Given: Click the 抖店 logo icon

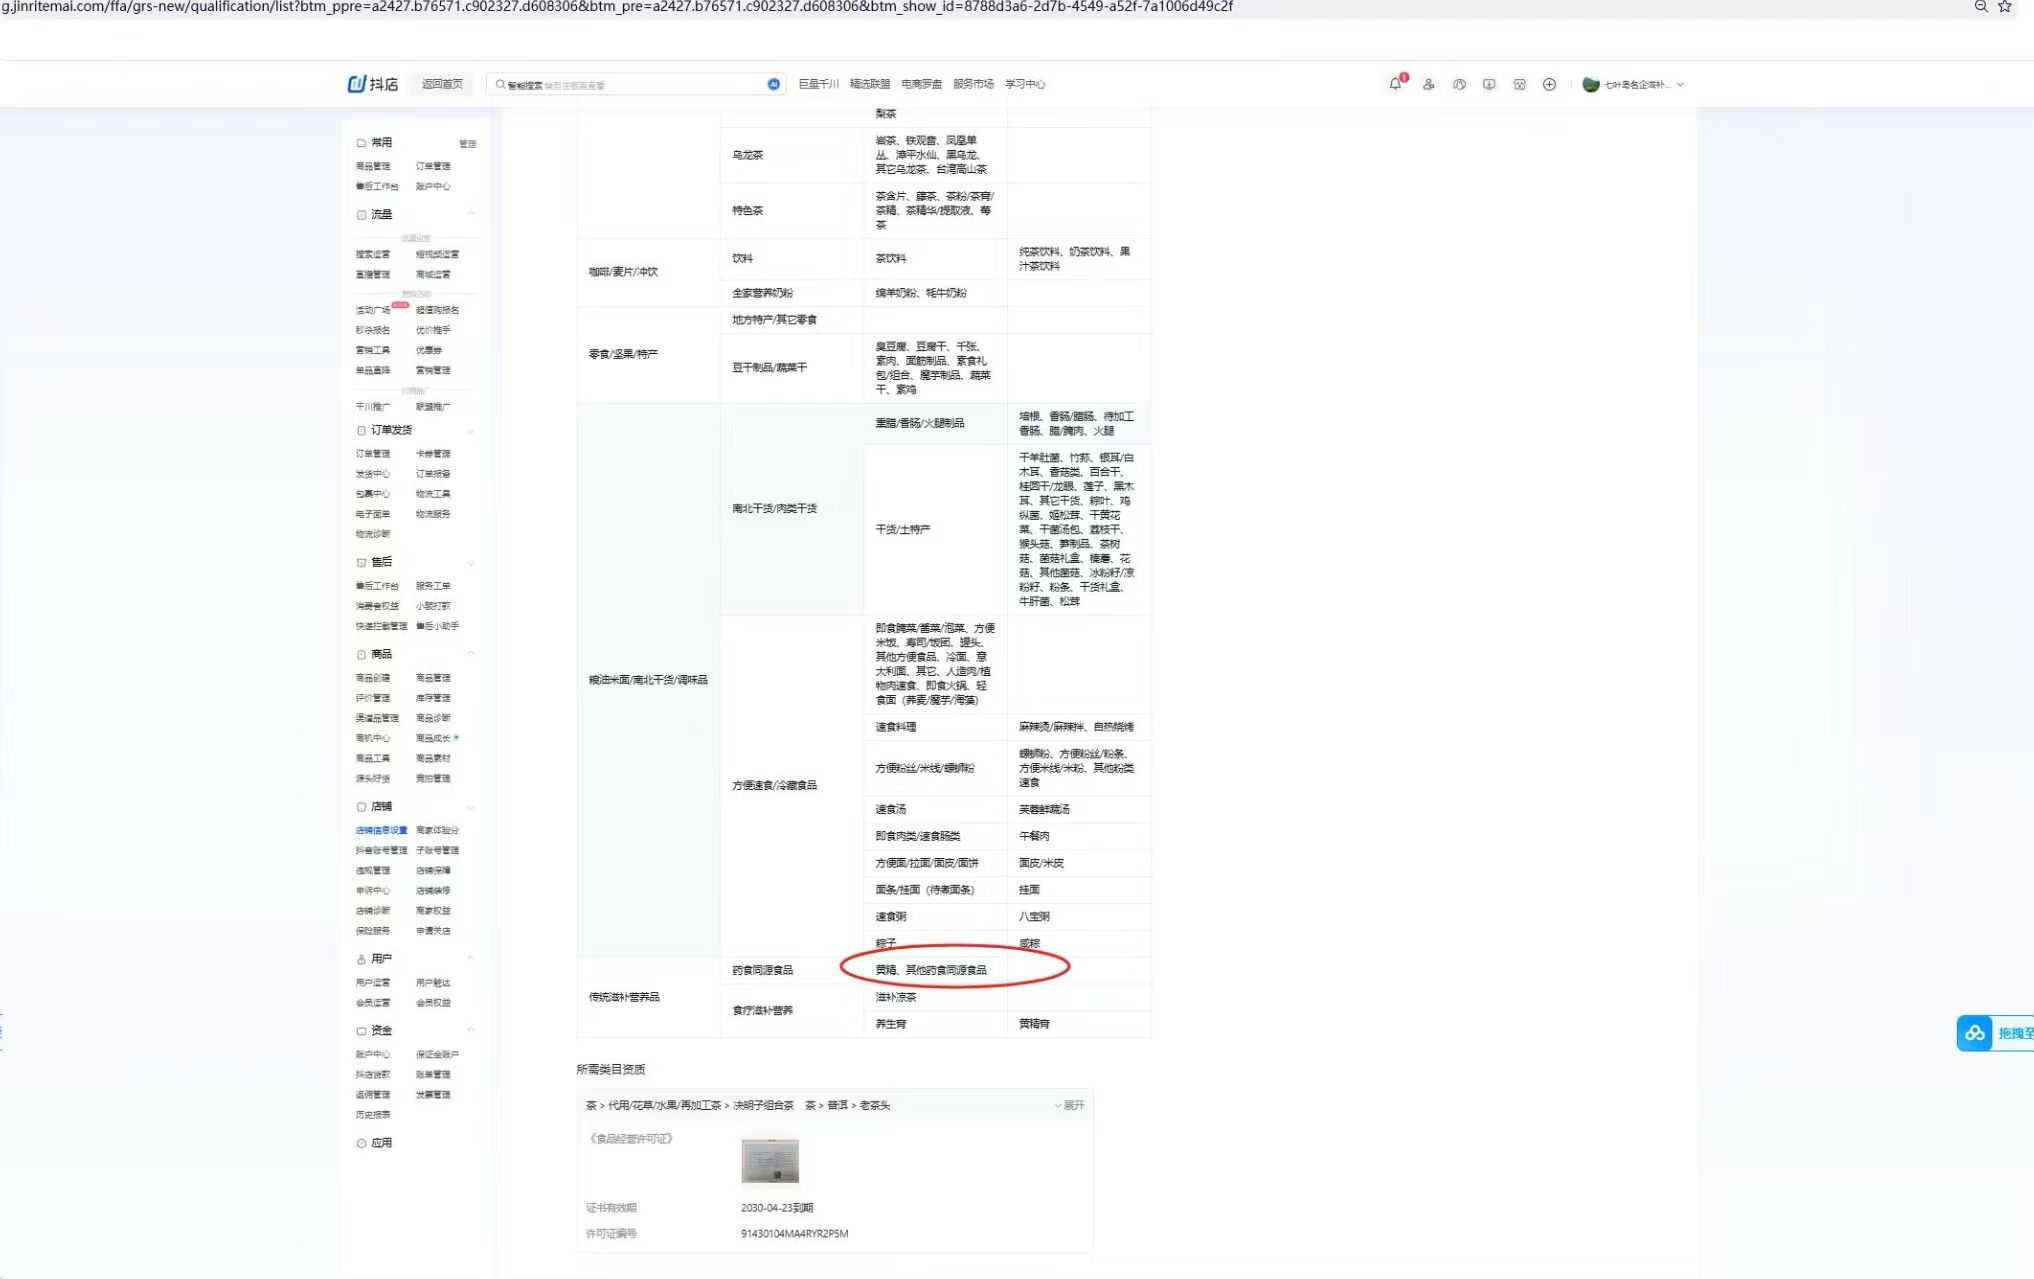Looking at the screenshot, I should (x=356, y=84).
